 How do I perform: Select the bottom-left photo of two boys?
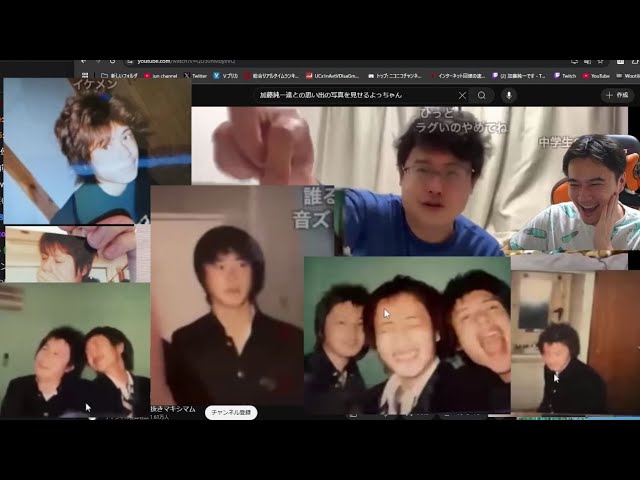pyautogui.click(x=75, y=350)
